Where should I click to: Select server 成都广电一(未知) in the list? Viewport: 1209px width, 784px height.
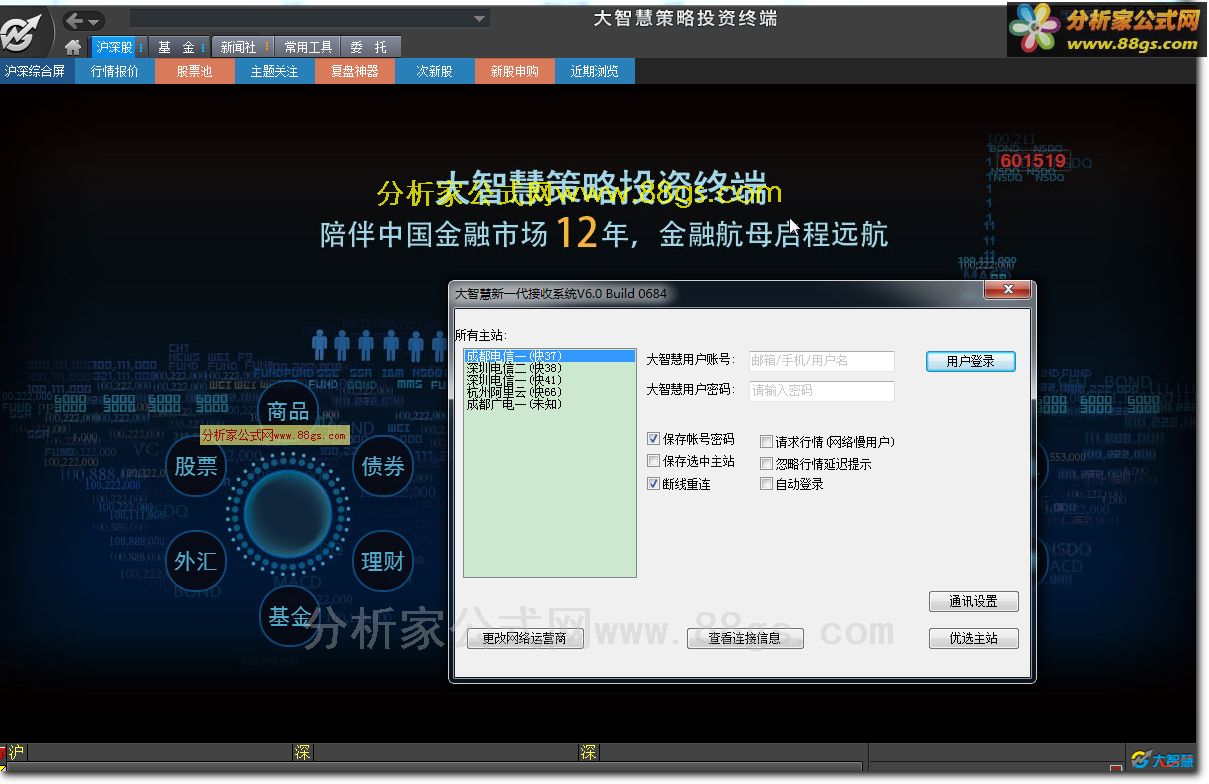[549, 404]
